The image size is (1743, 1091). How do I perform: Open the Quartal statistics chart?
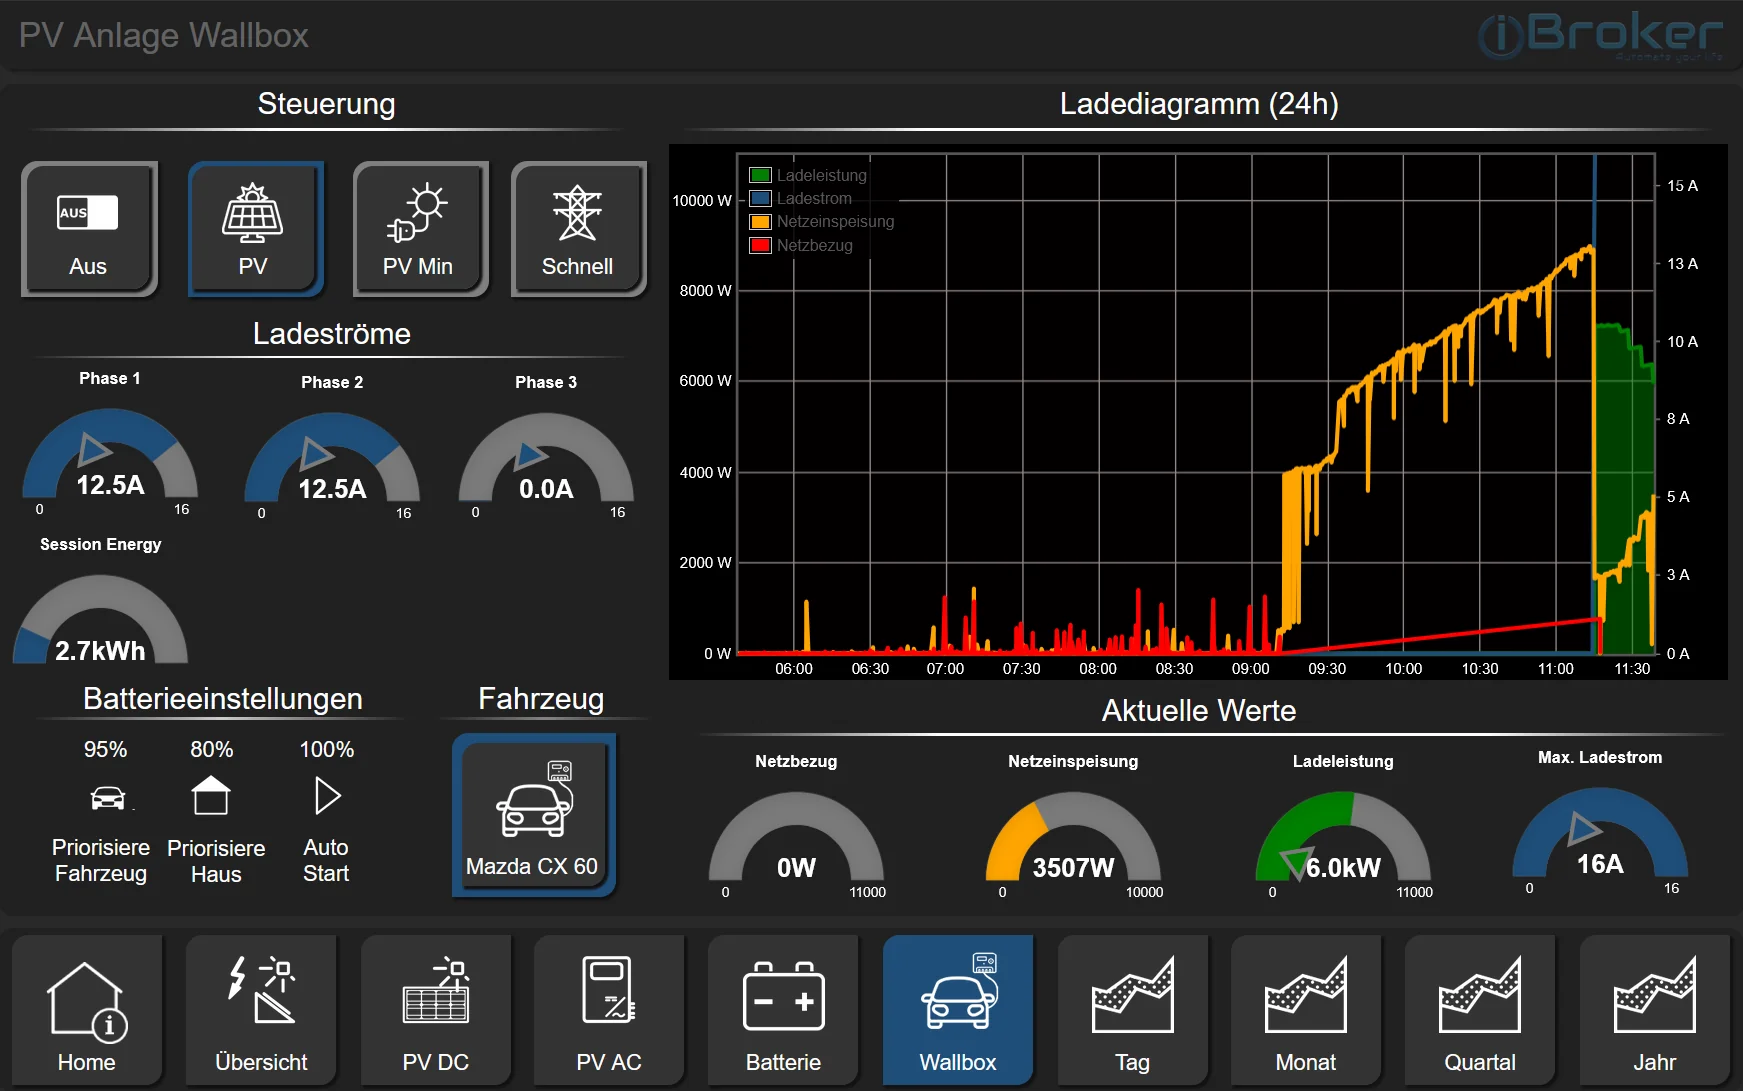1480,1010
